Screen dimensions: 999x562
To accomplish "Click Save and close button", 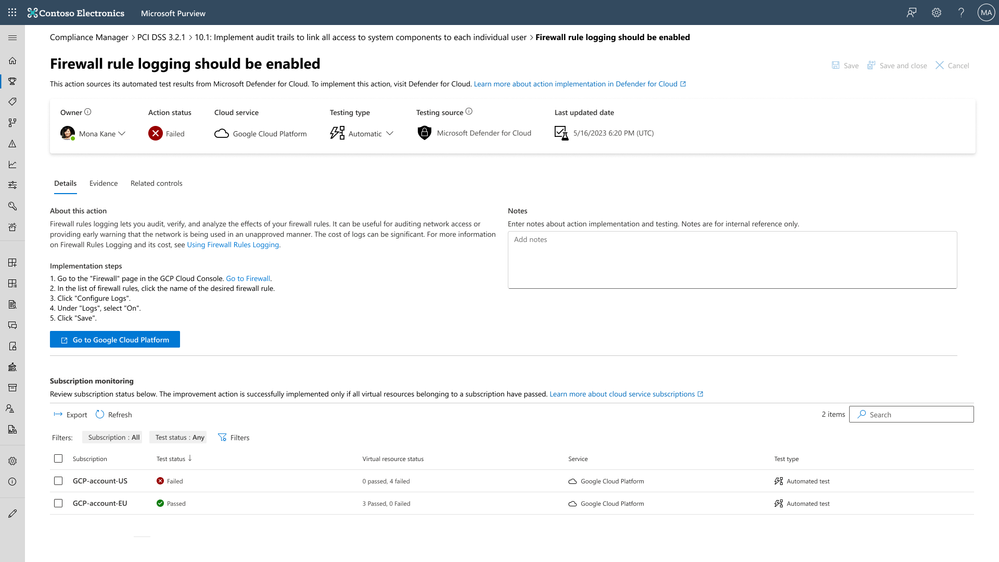I will [x=896, y=66].
